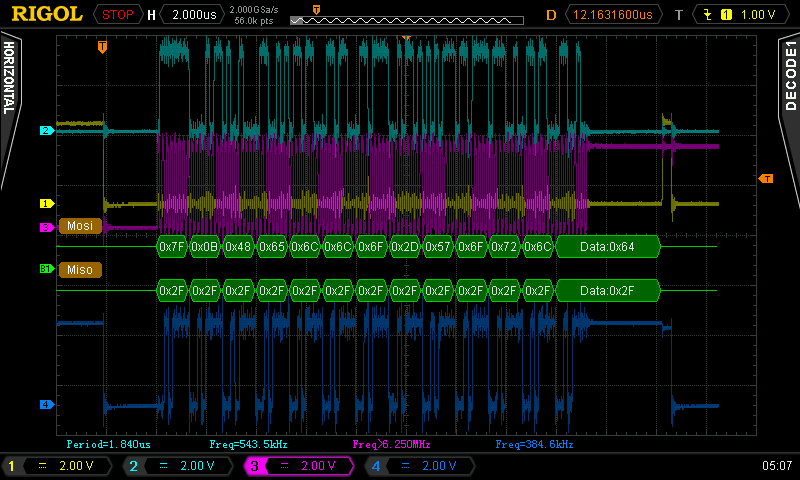Click the Mosi Data:0x64 packet
This screenshot has height=480, width=800.
pyautogui.click(x=608, y=247)
